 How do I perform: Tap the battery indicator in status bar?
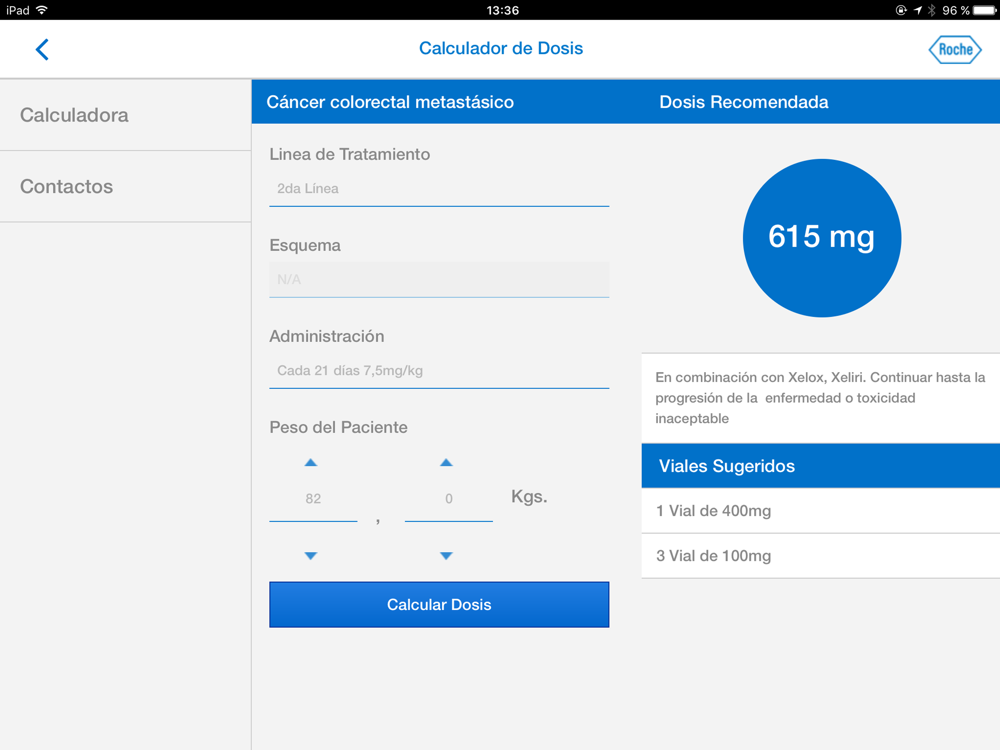coord(984,10)
